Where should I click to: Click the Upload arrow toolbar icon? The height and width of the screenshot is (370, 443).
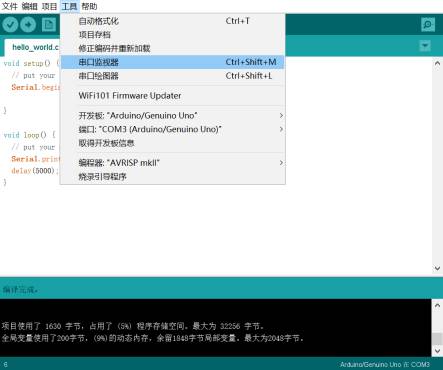pyautogui.click(x=28, y=24)
